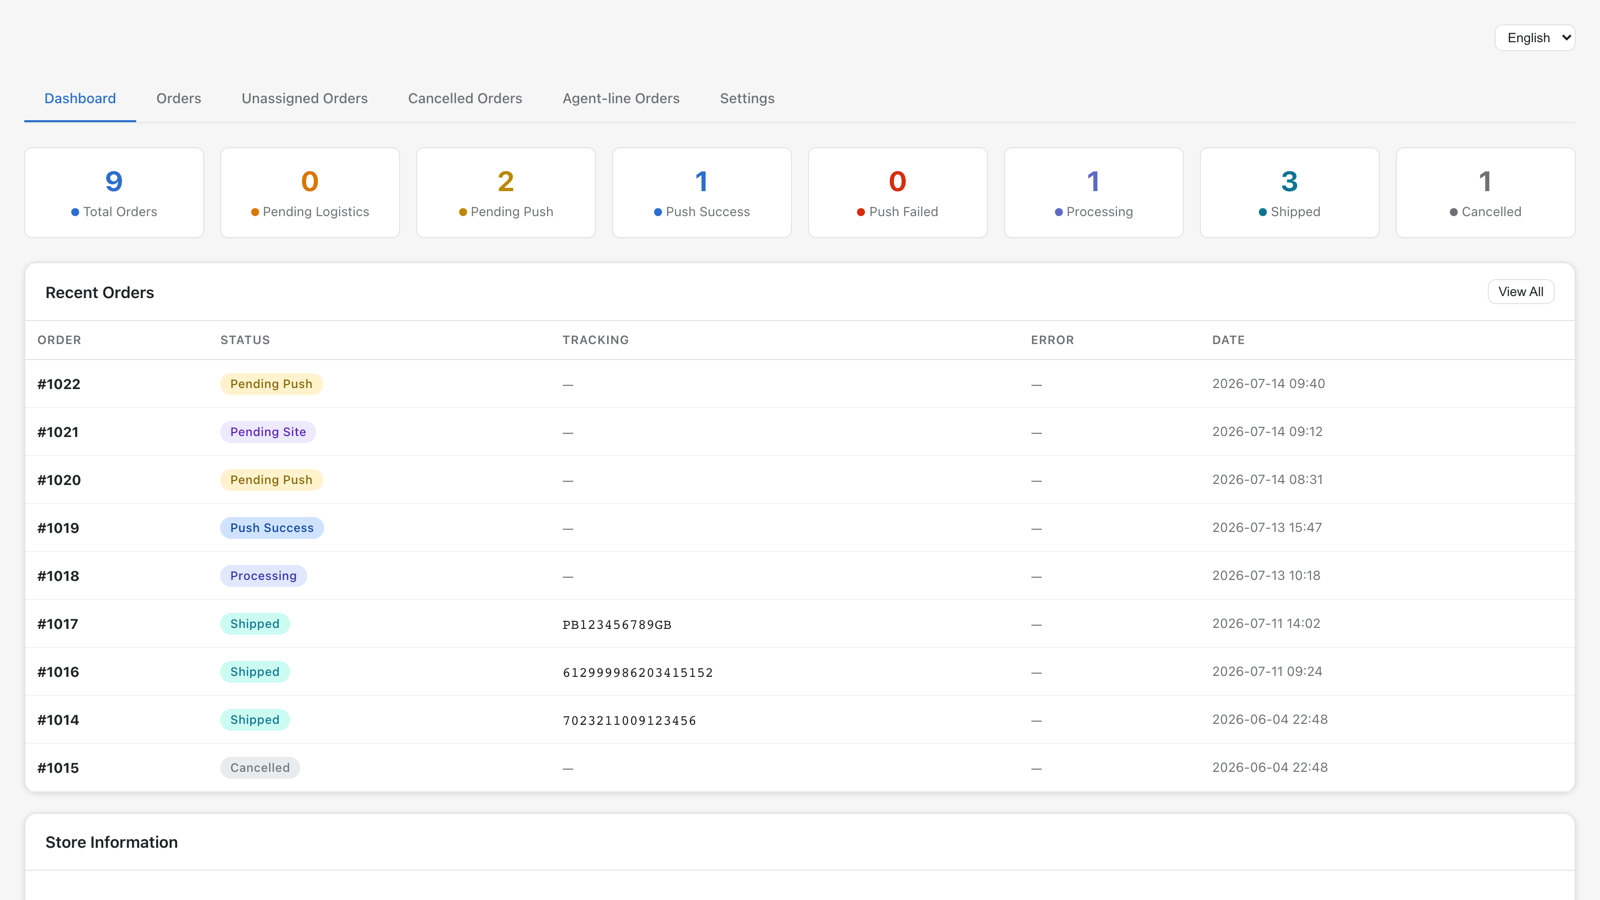
Task: Click the Store Information heading
Action: coord(112,843)
